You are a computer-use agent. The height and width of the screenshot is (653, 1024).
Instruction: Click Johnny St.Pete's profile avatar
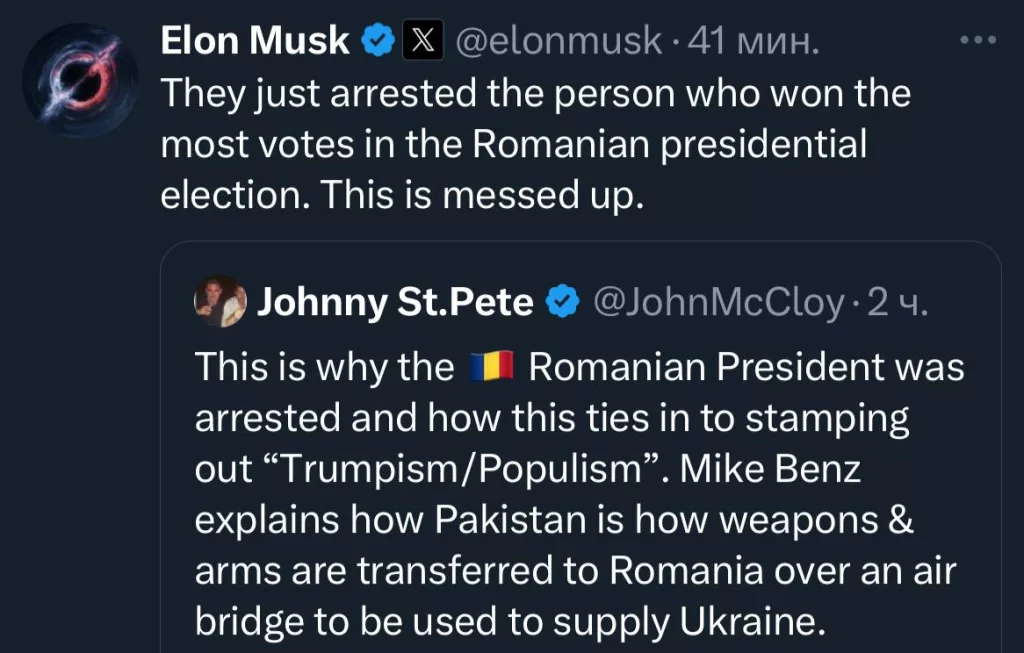click(221, 301)
